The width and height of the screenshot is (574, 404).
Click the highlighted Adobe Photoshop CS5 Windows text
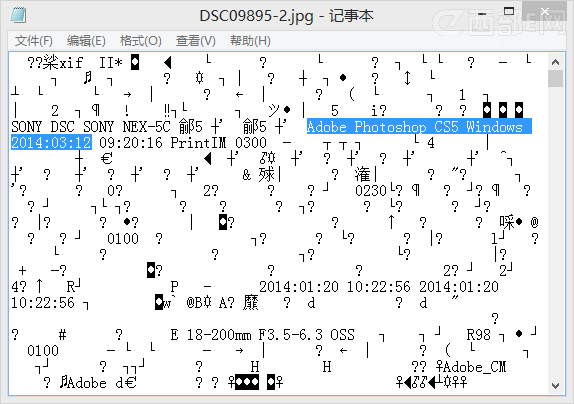419,127
